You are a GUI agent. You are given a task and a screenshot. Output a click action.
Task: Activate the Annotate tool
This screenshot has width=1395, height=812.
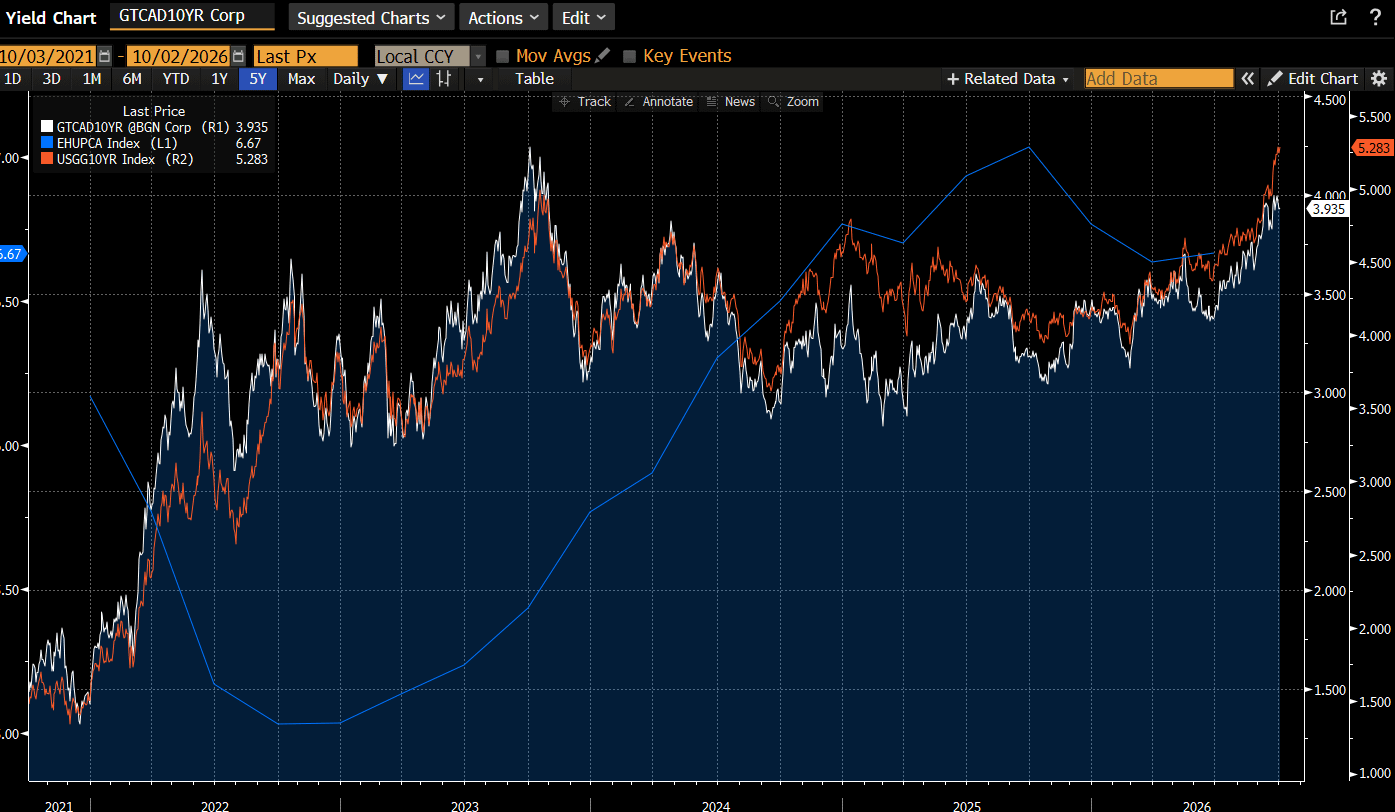(x=658, y=102)
